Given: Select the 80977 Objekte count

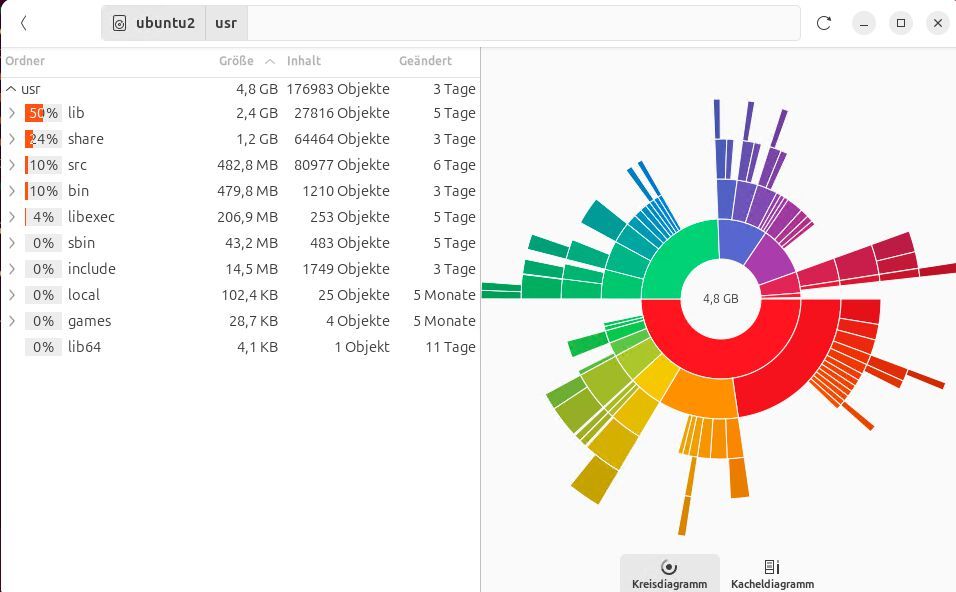Looking at the screenshot, I should point(342,165).
